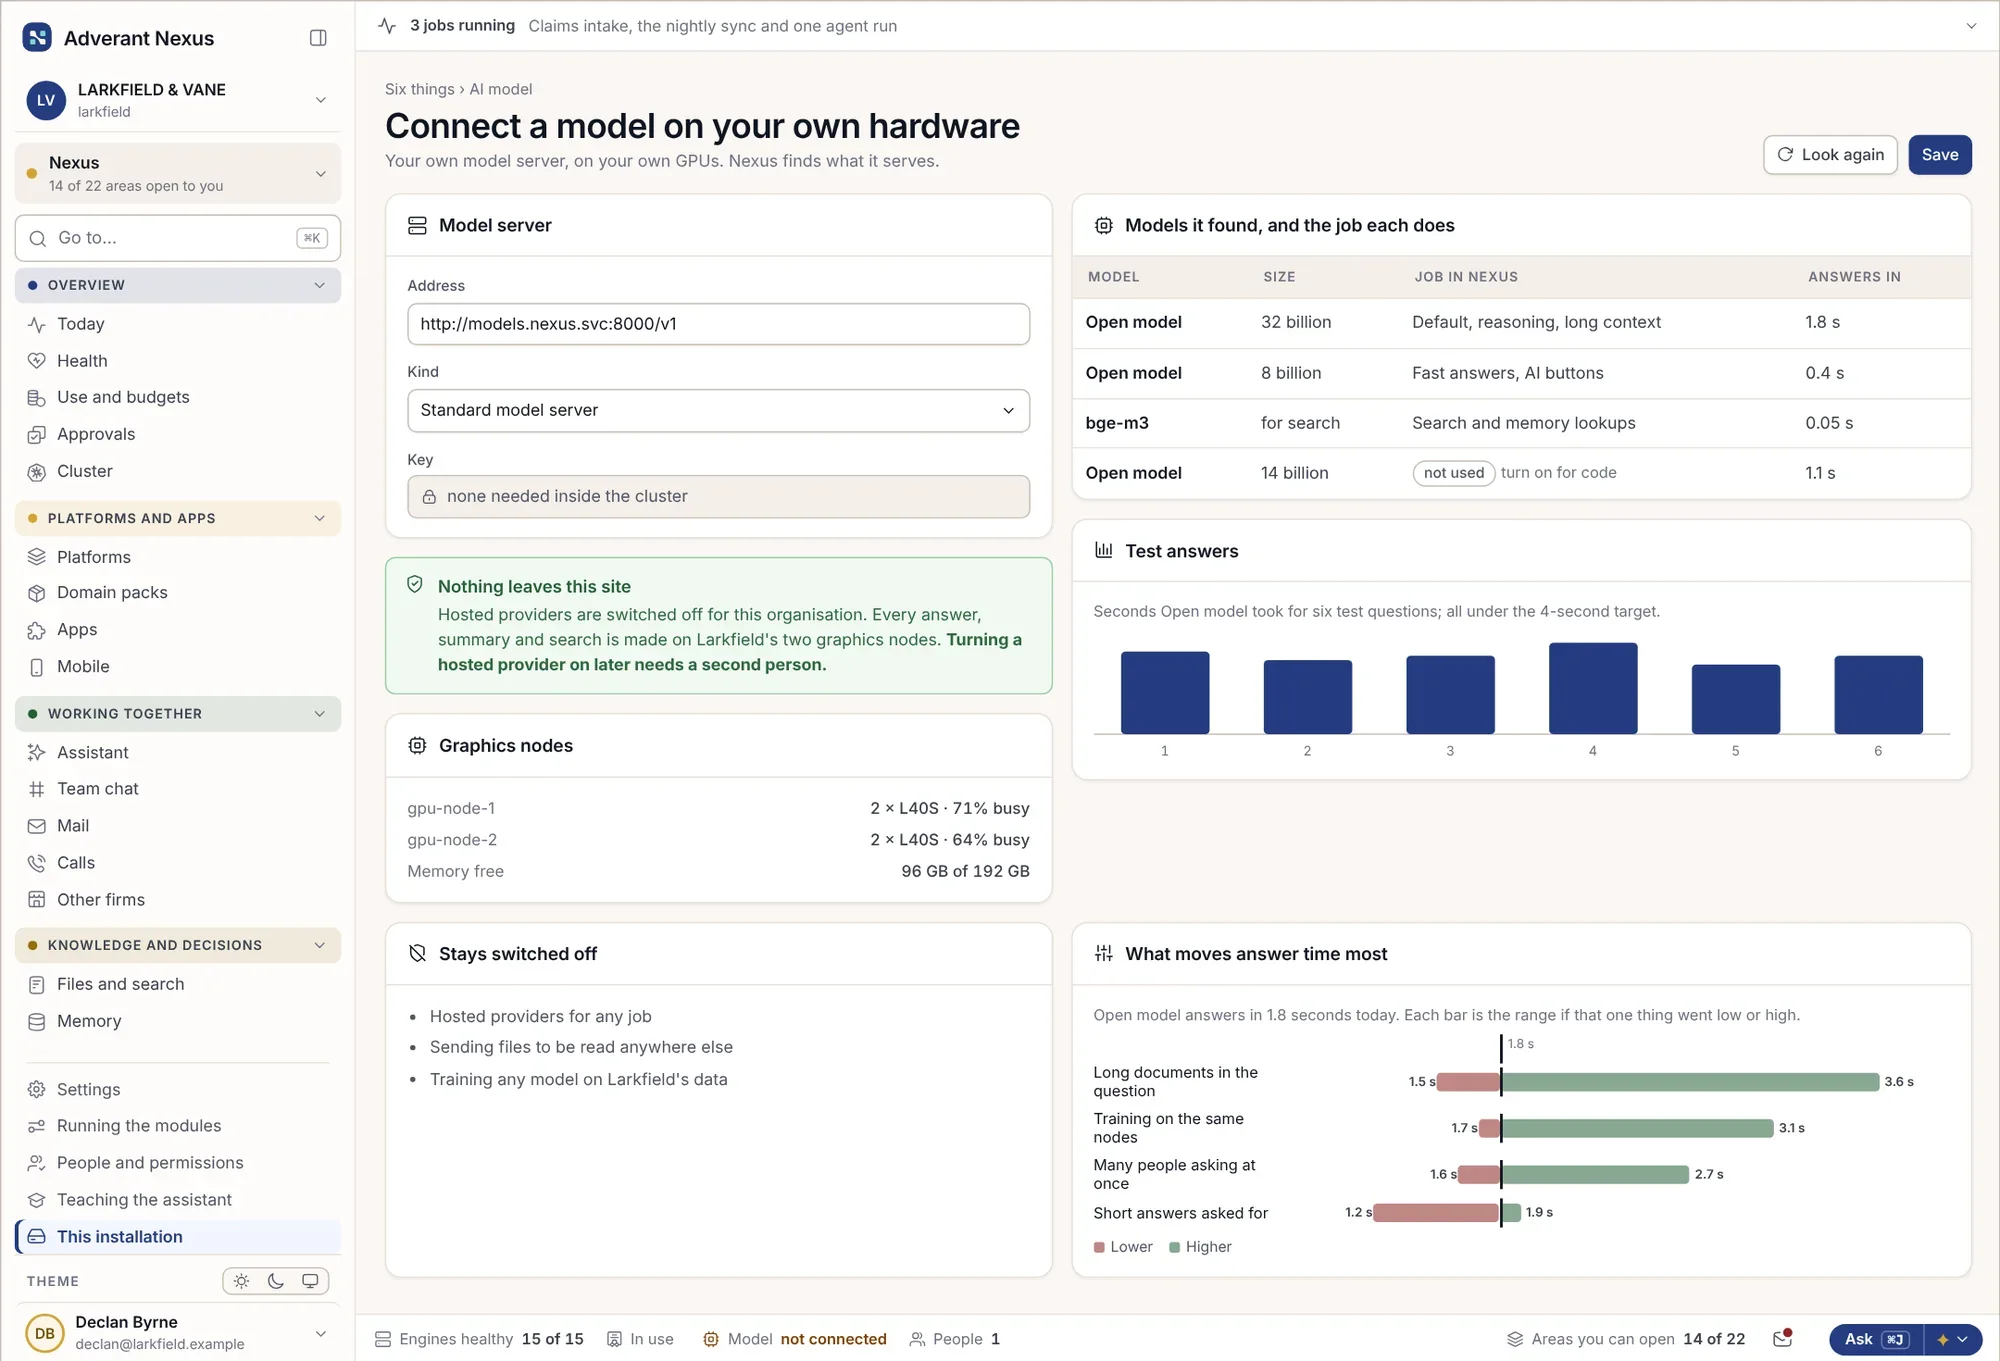Collapse Knowledge and decisions section

click(178, 945)
